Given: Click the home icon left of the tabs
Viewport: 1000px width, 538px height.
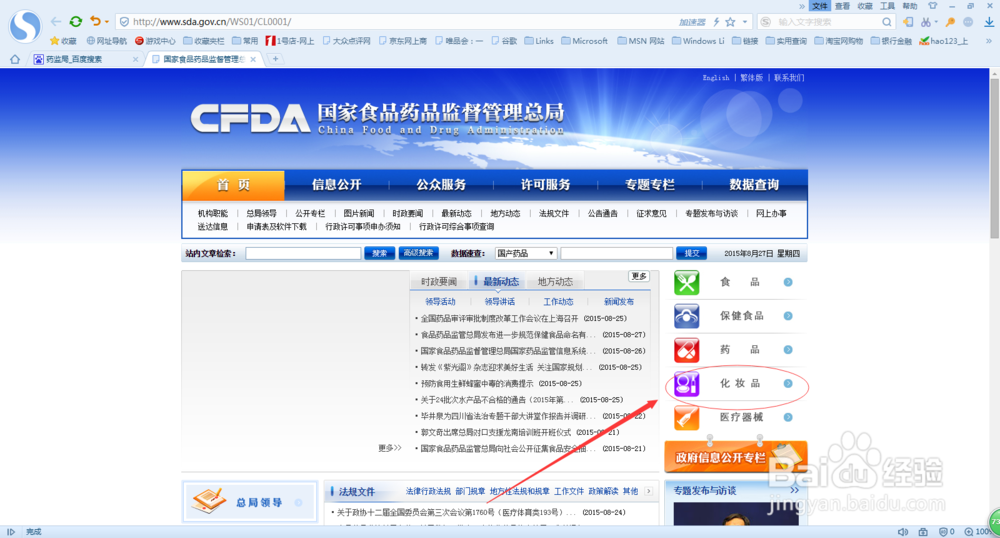Looking at the screenshot, I should pos(15,59).
